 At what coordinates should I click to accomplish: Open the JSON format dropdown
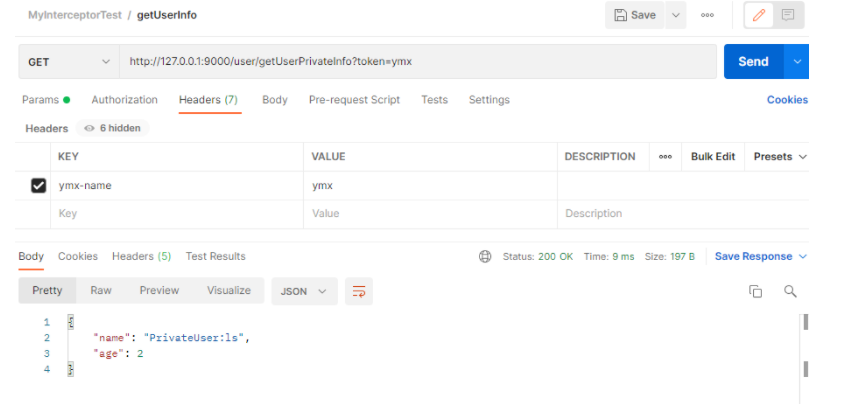(x=304, y=291)
